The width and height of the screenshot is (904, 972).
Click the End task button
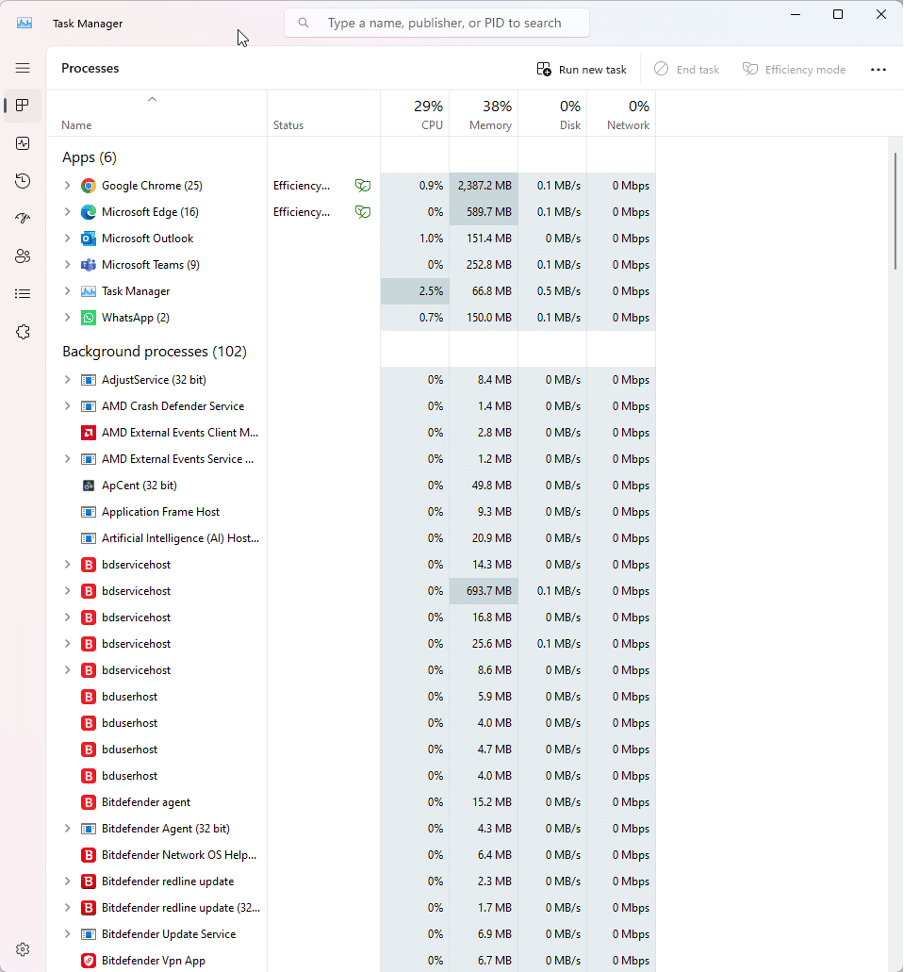tap(686, 69)
